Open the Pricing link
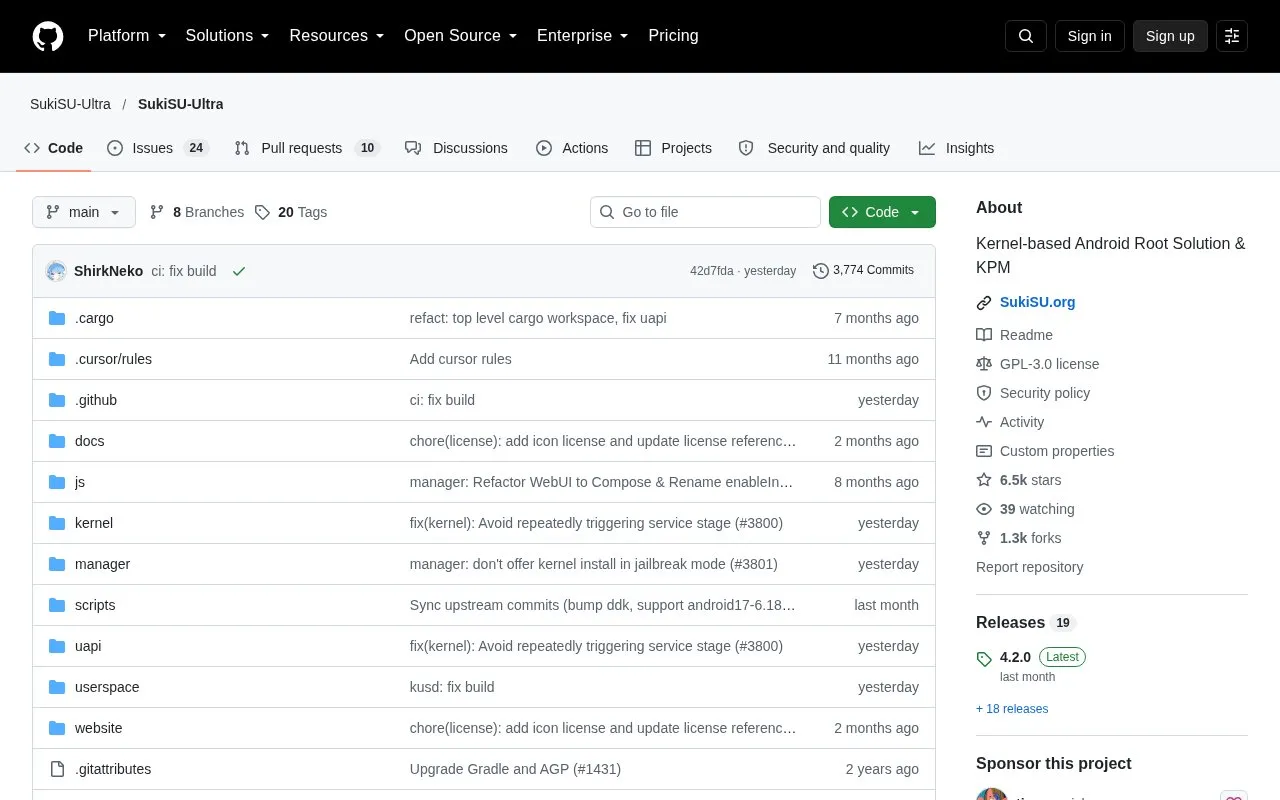 (x=673, y=36)
